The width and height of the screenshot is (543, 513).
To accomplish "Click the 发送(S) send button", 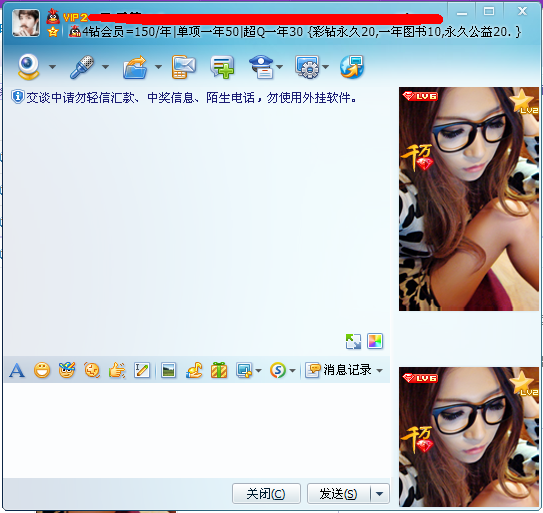I will [338, 494].
